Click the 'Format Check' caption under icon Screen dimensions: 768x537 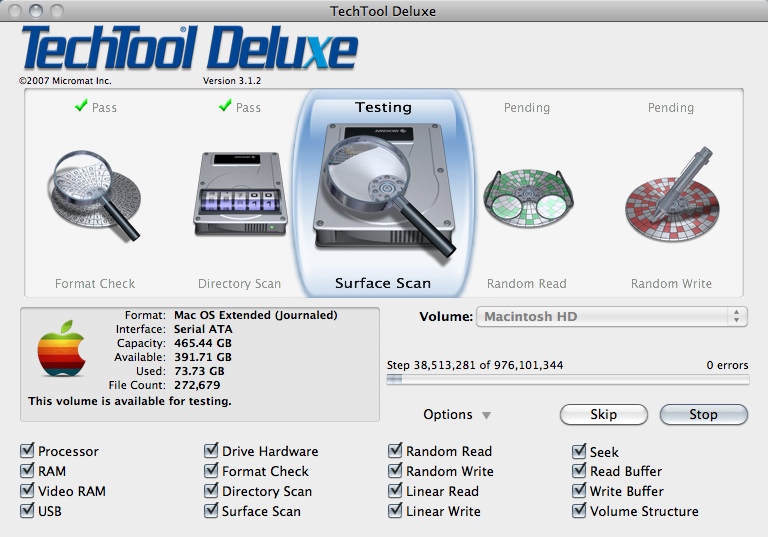coord(95,283)
